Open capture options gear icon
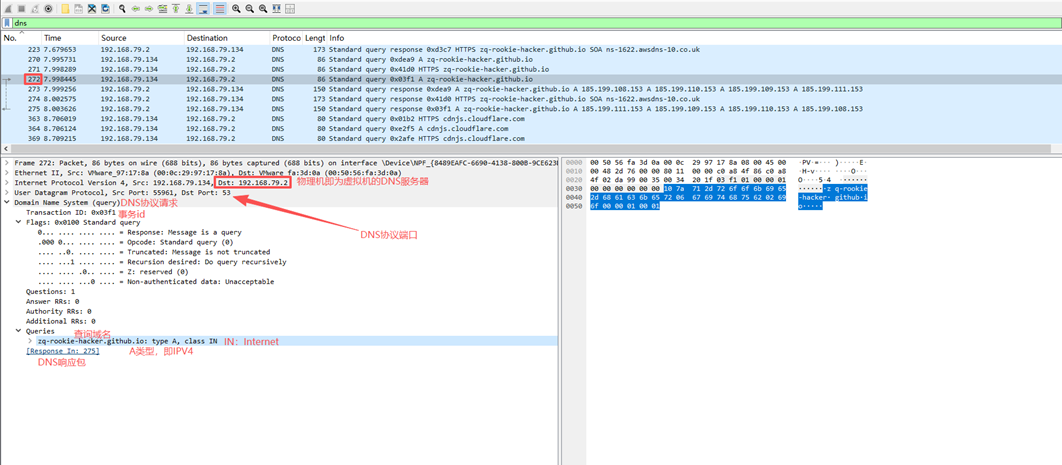 click(48, 9)
